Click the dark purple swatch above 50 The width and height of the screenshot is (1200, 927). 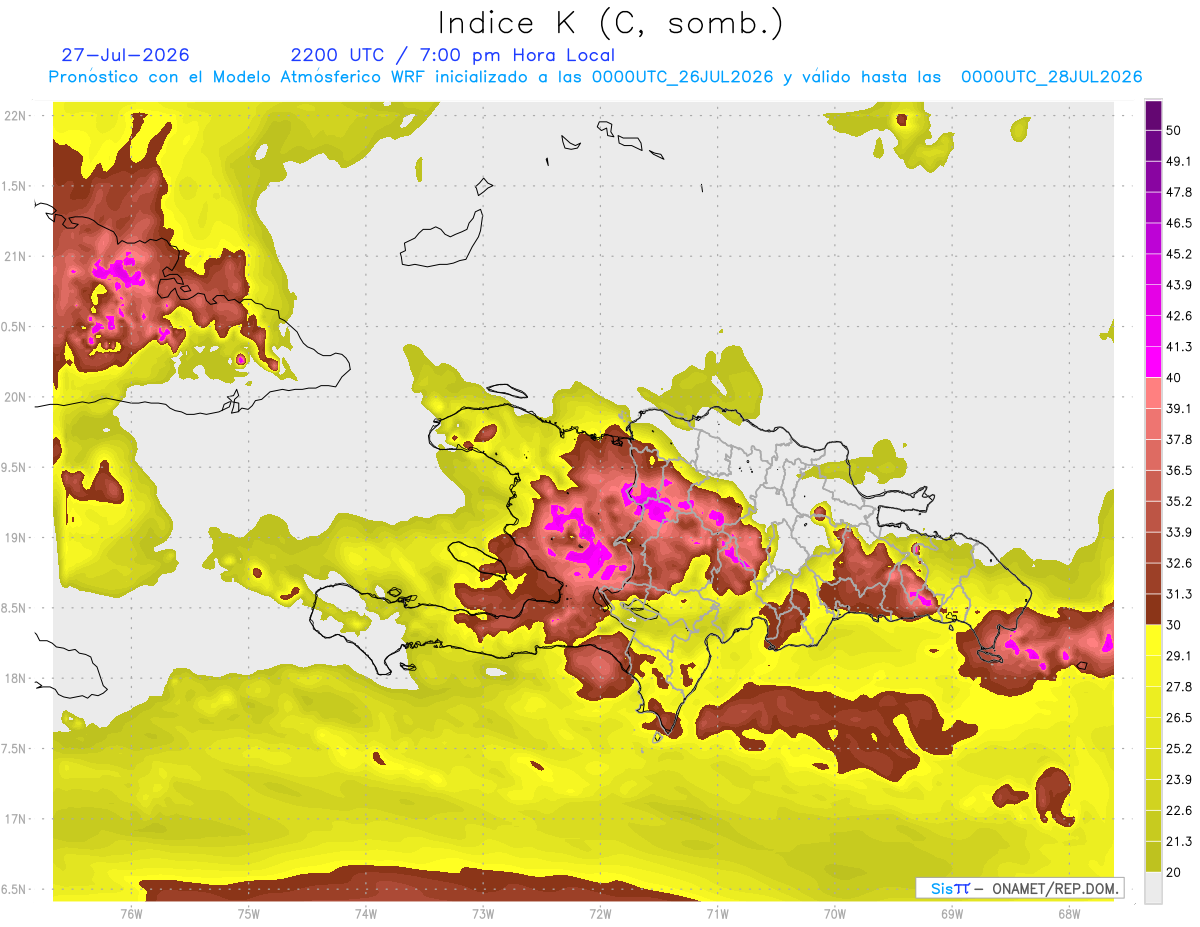[x=1154, y=115]
